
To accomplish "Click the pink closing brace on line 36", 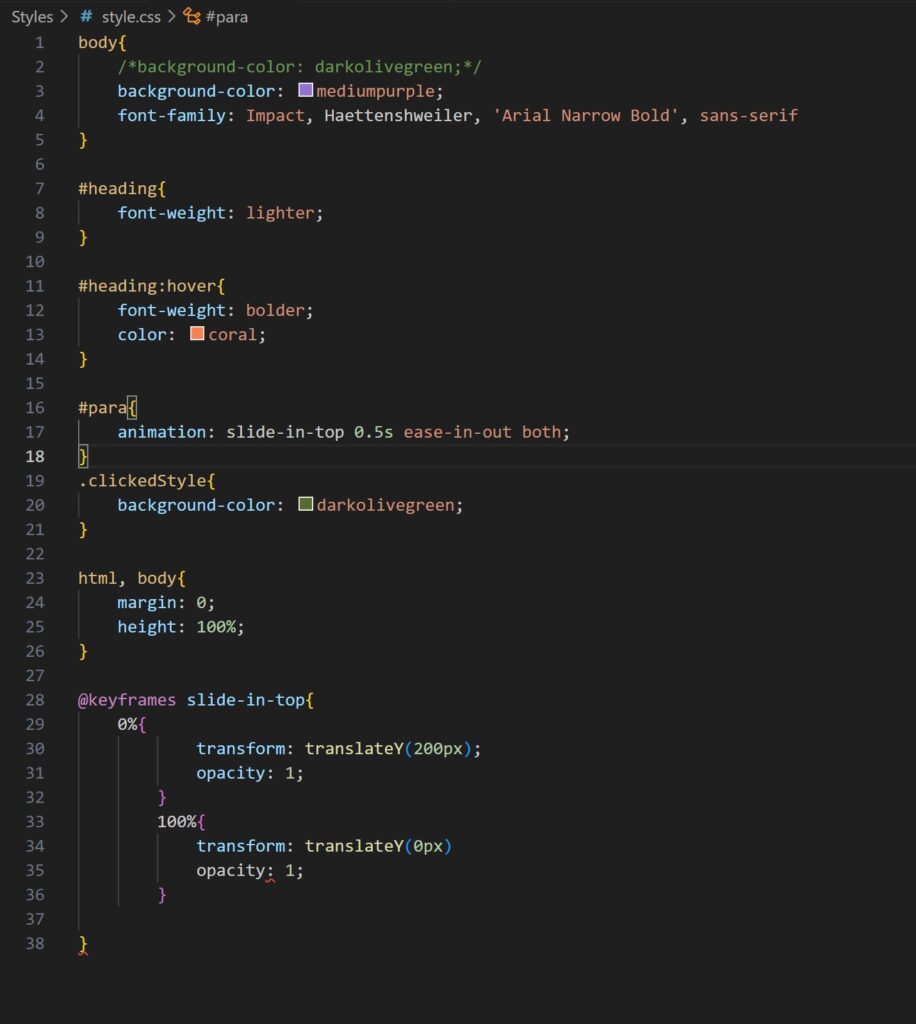I will click(162, 895).
